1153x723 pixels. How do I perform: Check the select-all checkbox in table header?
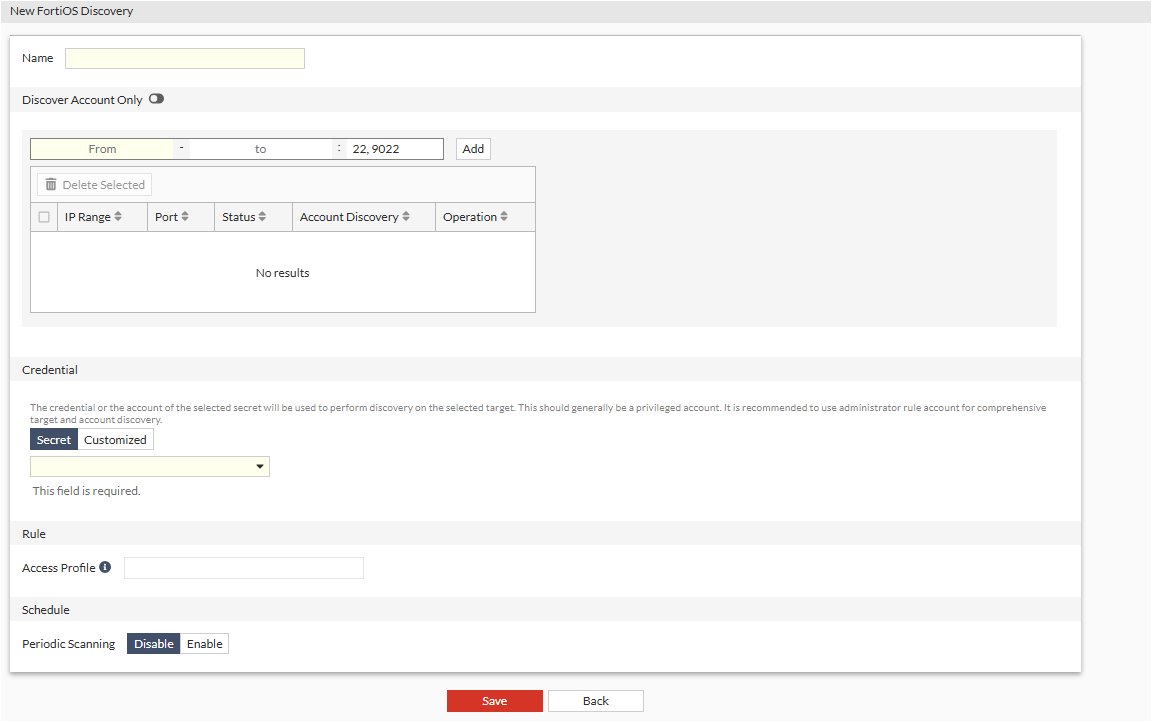tap(44, 217)
